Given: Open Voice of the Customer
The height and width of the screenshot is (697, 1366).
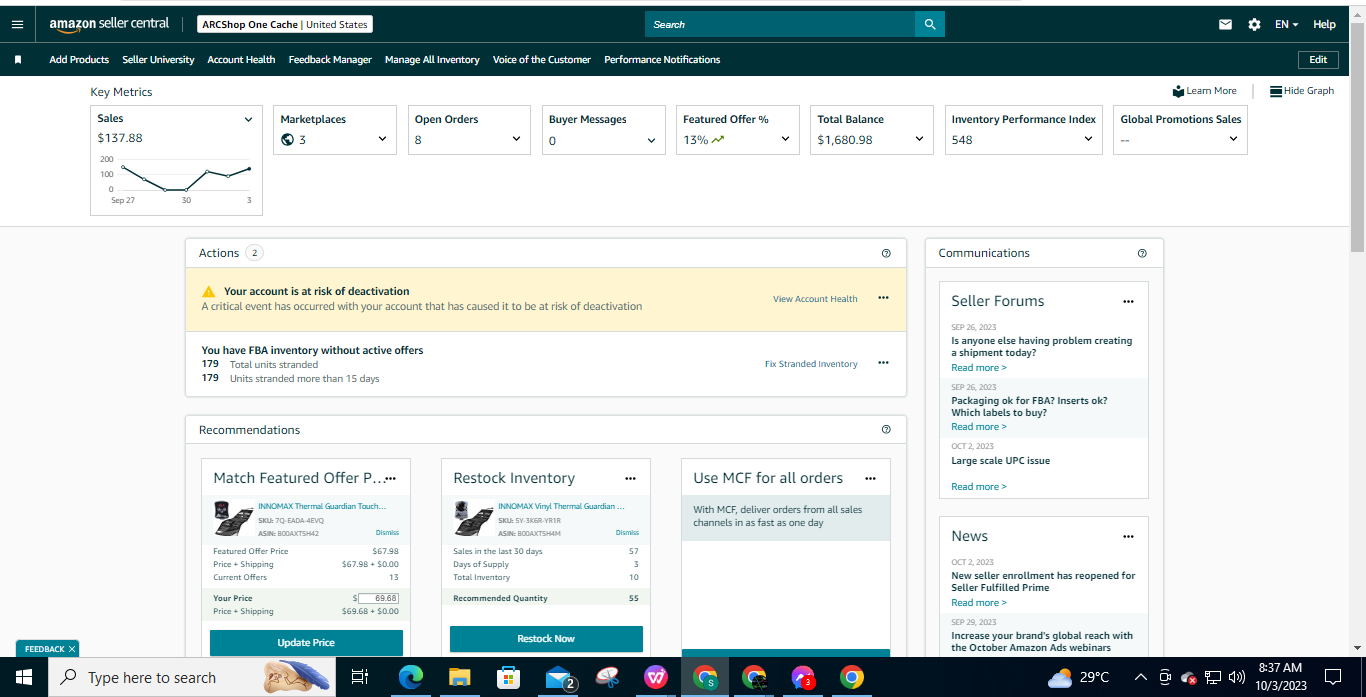Looking at the screenshot, I should point(541,60).
